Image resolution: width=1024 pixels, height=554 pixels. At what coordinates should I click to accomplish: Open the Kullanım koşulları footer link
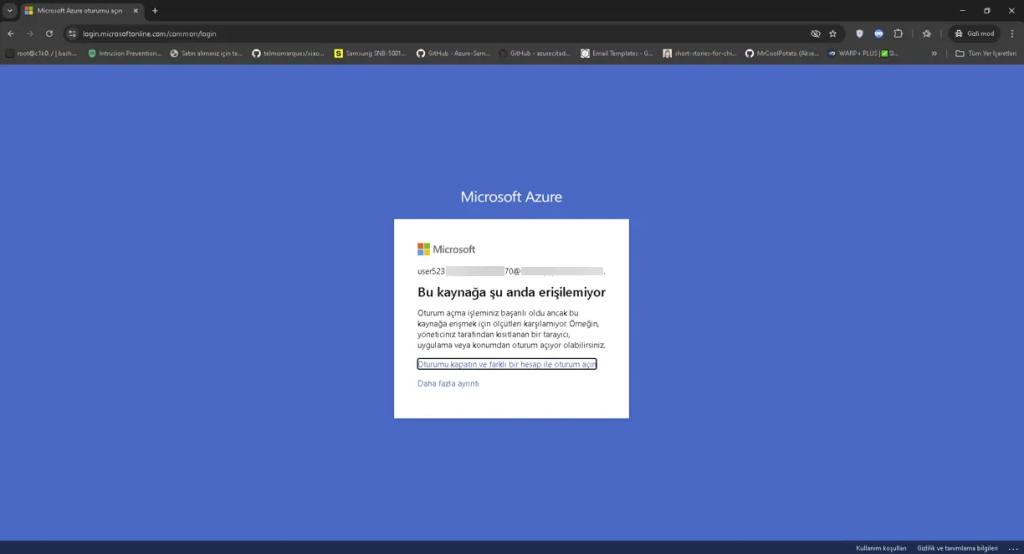[x=881, y=548]
